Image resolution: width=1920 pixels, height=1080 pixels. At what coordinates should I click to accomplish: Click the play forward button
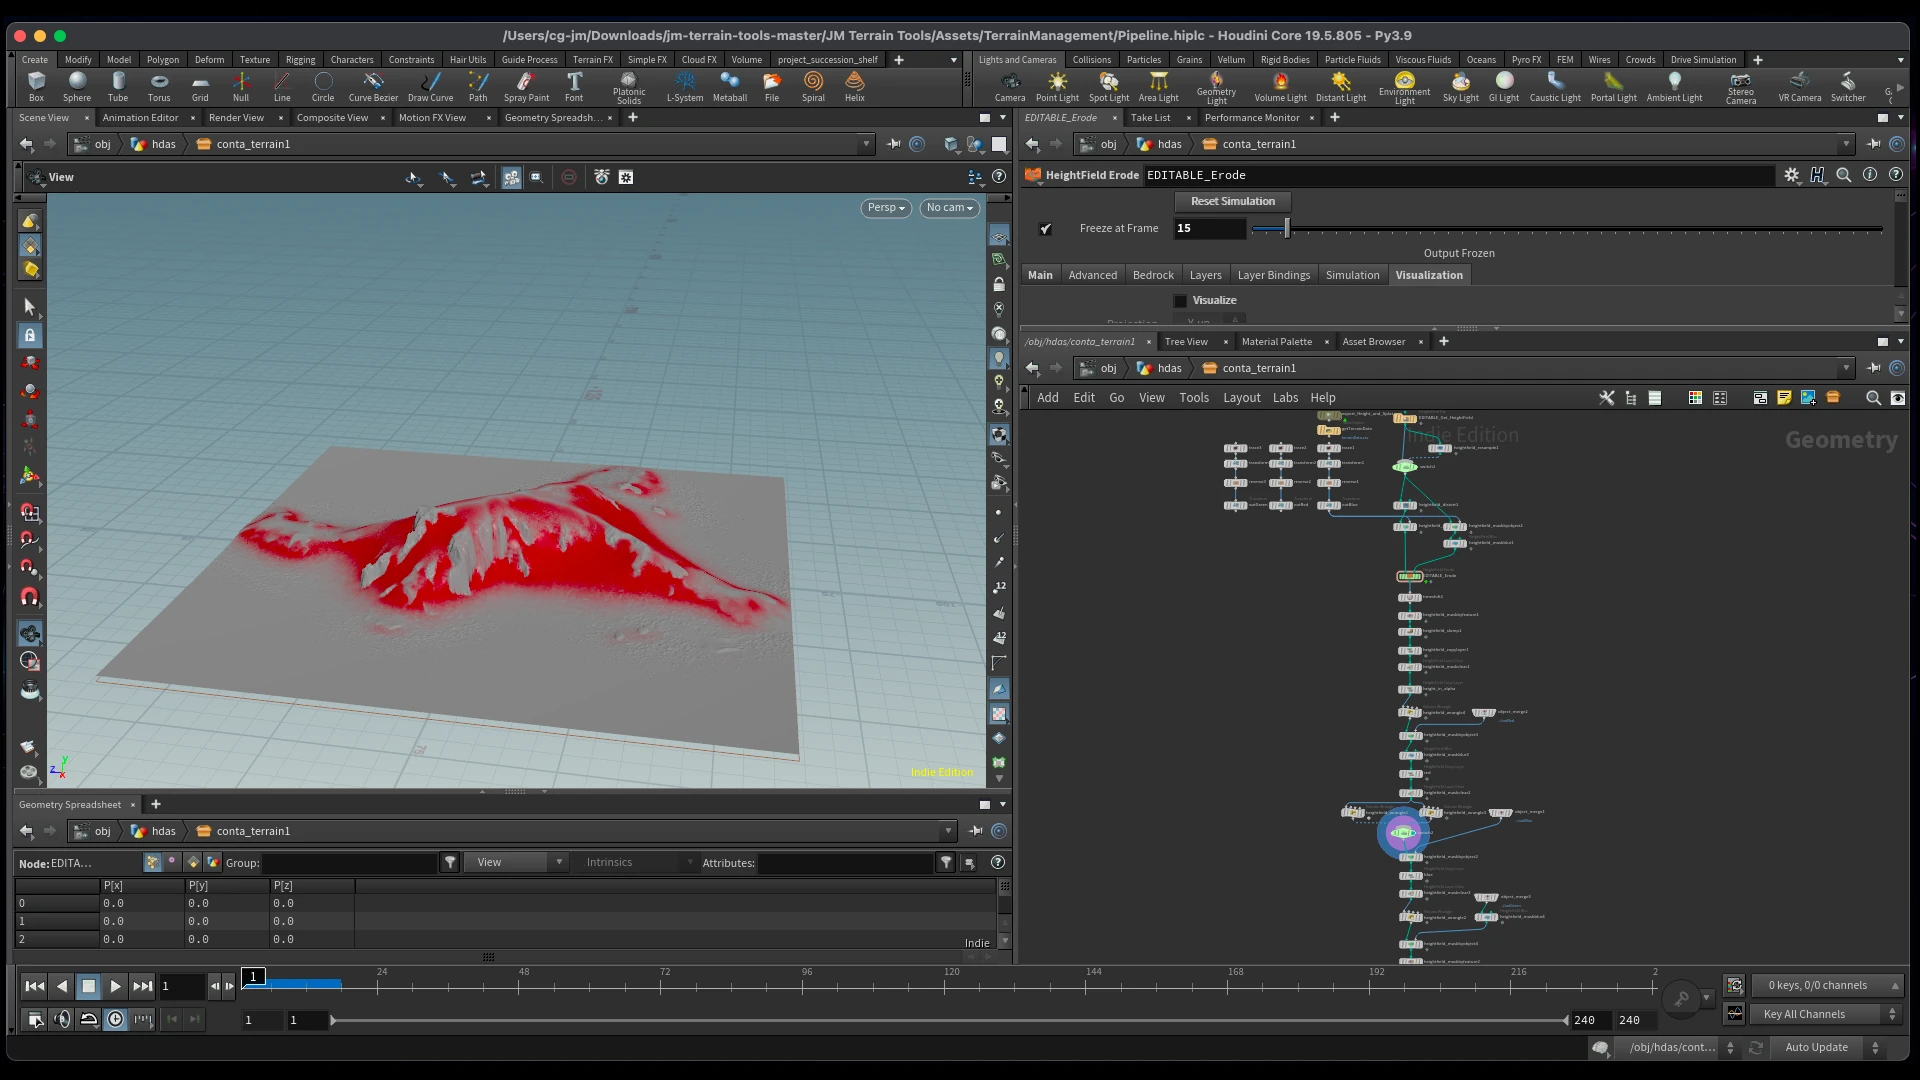[x=115, y=986]
